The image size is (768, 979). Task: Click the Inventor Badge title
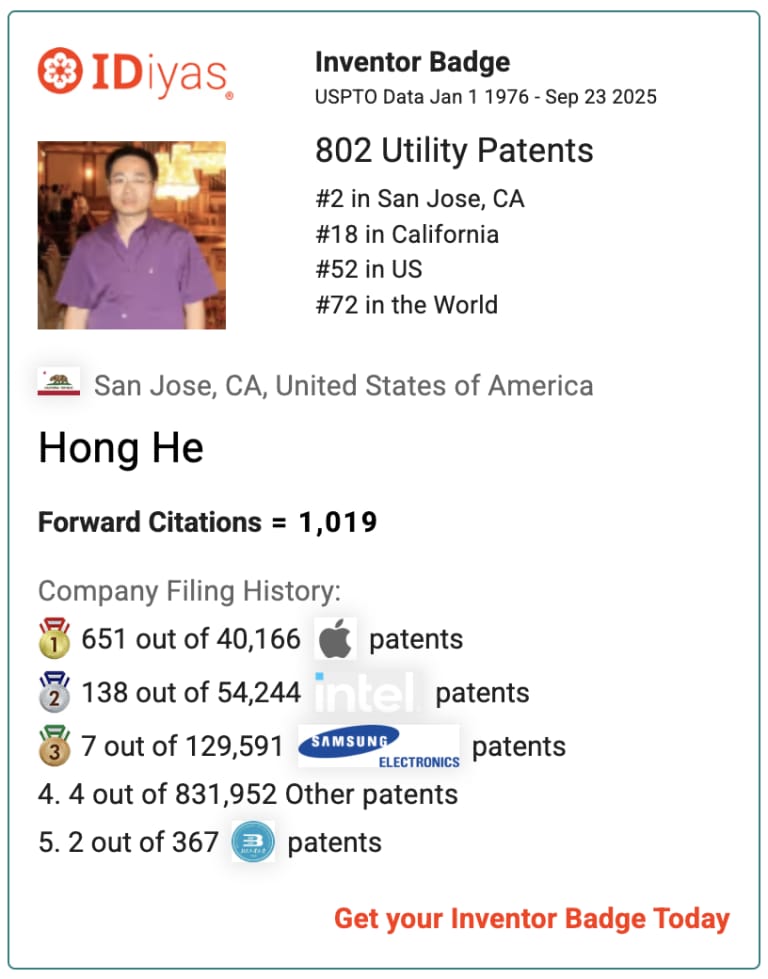pyautogui.click(x=412, y=62)
